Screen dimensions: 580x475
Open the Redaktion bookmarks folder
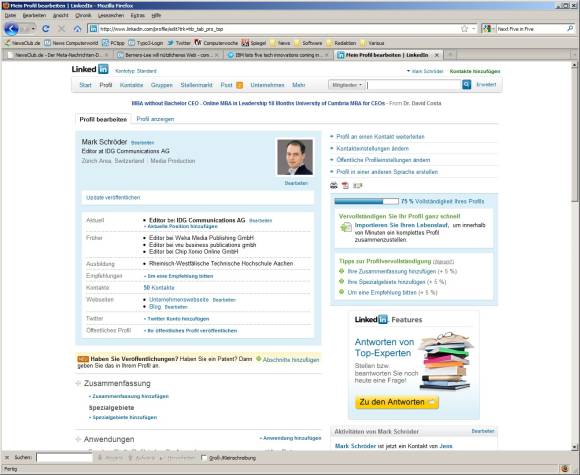[x=342, y=43]
